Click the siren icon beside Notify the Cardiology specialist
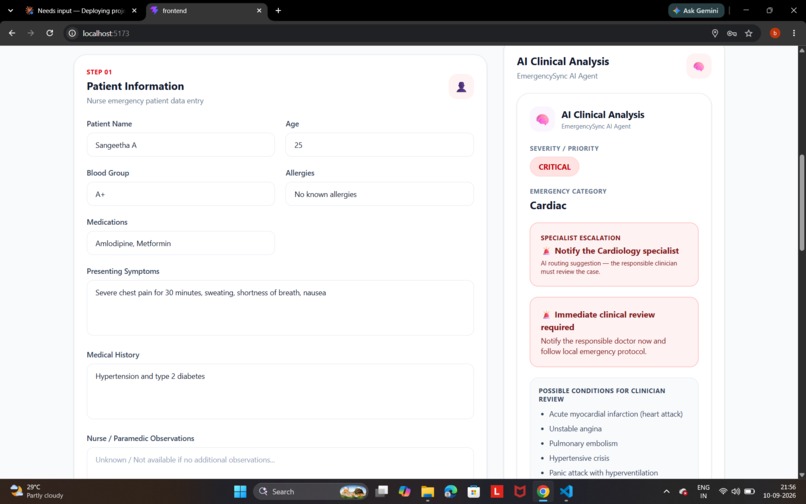This screenshot has width=806, height=504. click(546, 251)
